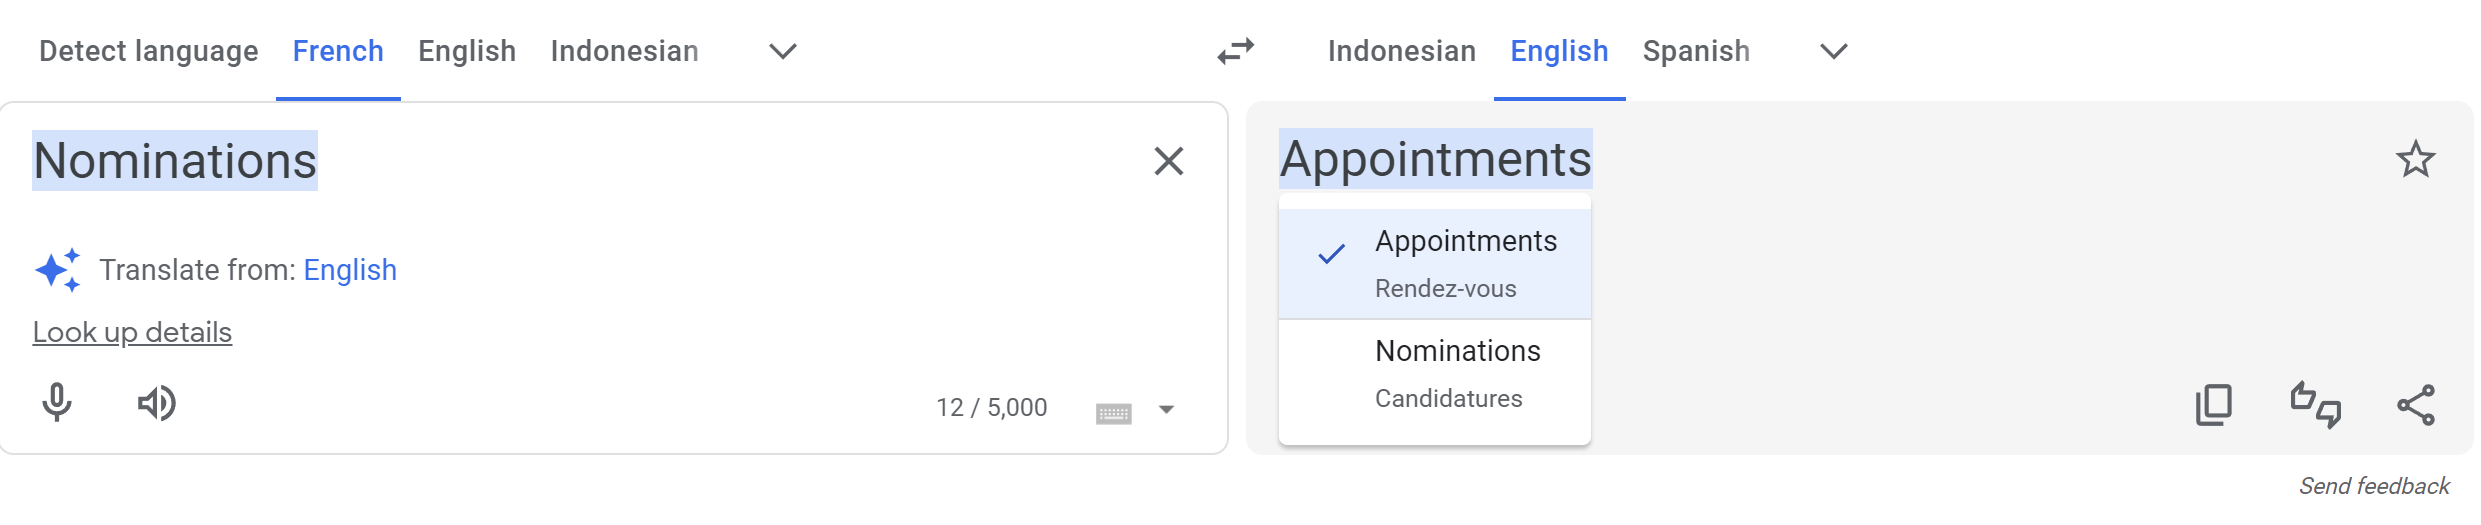The height and width of the screenshot is (525, 2481).
Task: Swap source and target languages
Action: click(x=1236, y=51)
